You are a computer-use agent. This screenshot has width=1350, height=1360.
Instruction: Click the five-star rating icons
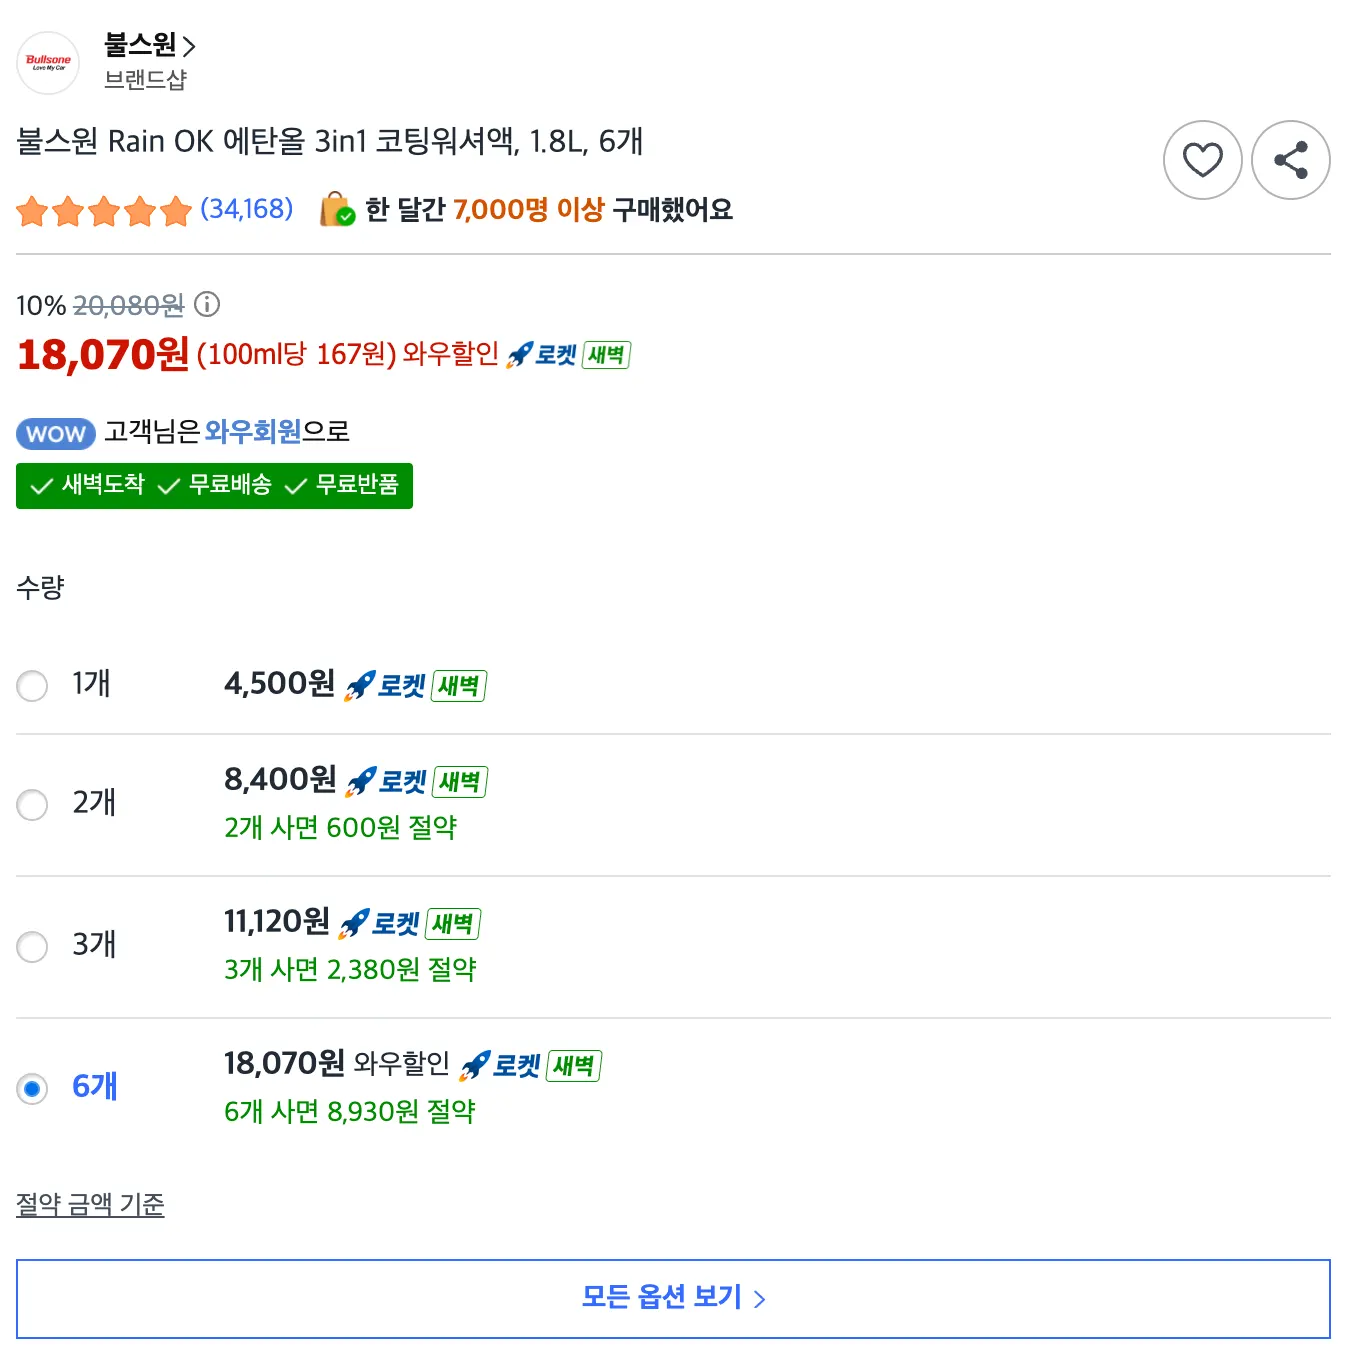(104, 211)
